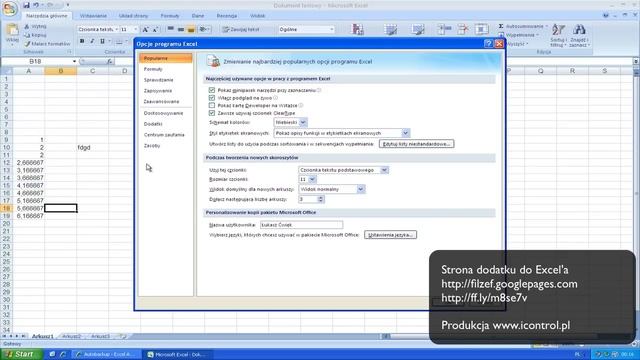Open Znajdź i zaznacz binoculars menu

point(579,35)
